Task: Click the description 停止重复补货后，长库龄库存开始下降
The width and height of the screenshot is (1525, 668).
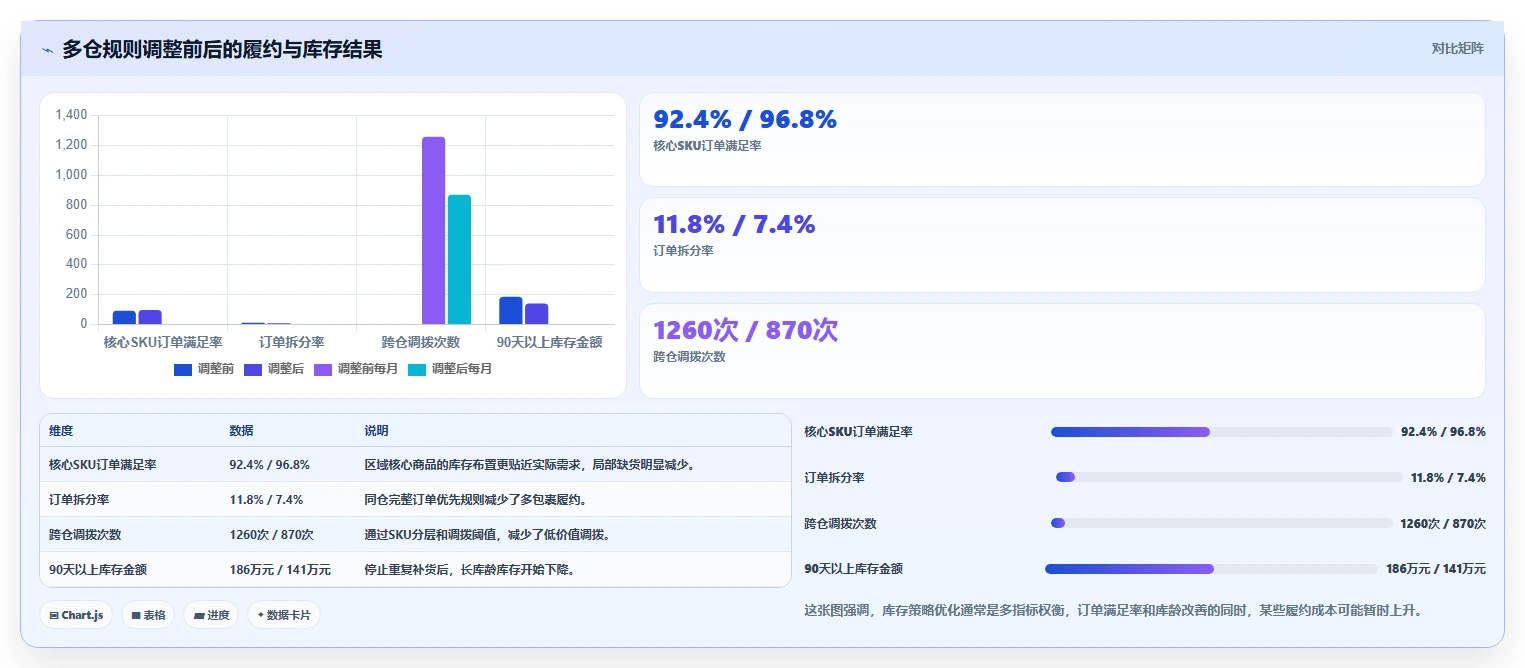Action: (472, 570)
